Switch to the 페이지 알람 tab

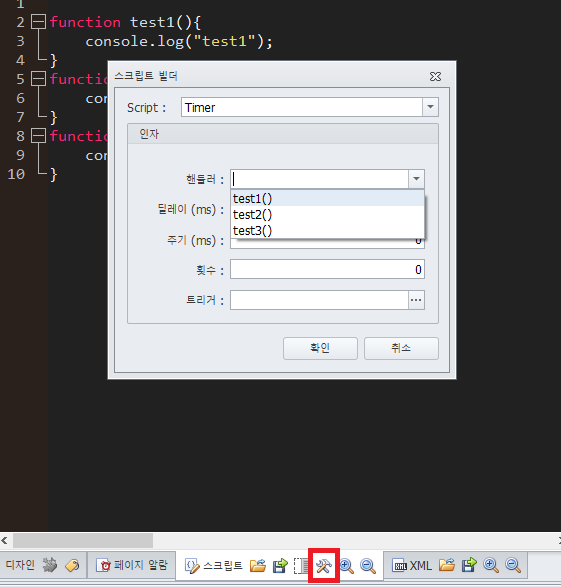point(132,565)
